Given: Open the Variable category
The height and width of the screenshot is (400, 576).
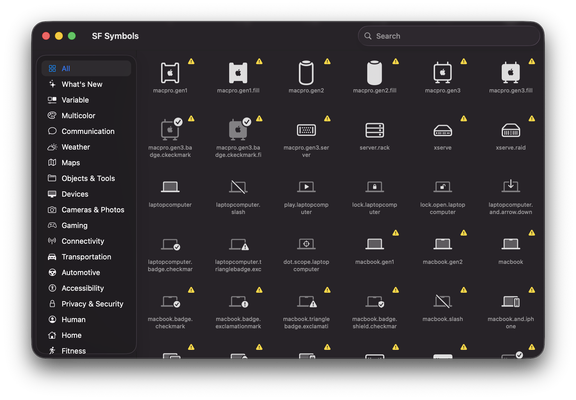Looking at the screenshot, I should coord(86,100).
